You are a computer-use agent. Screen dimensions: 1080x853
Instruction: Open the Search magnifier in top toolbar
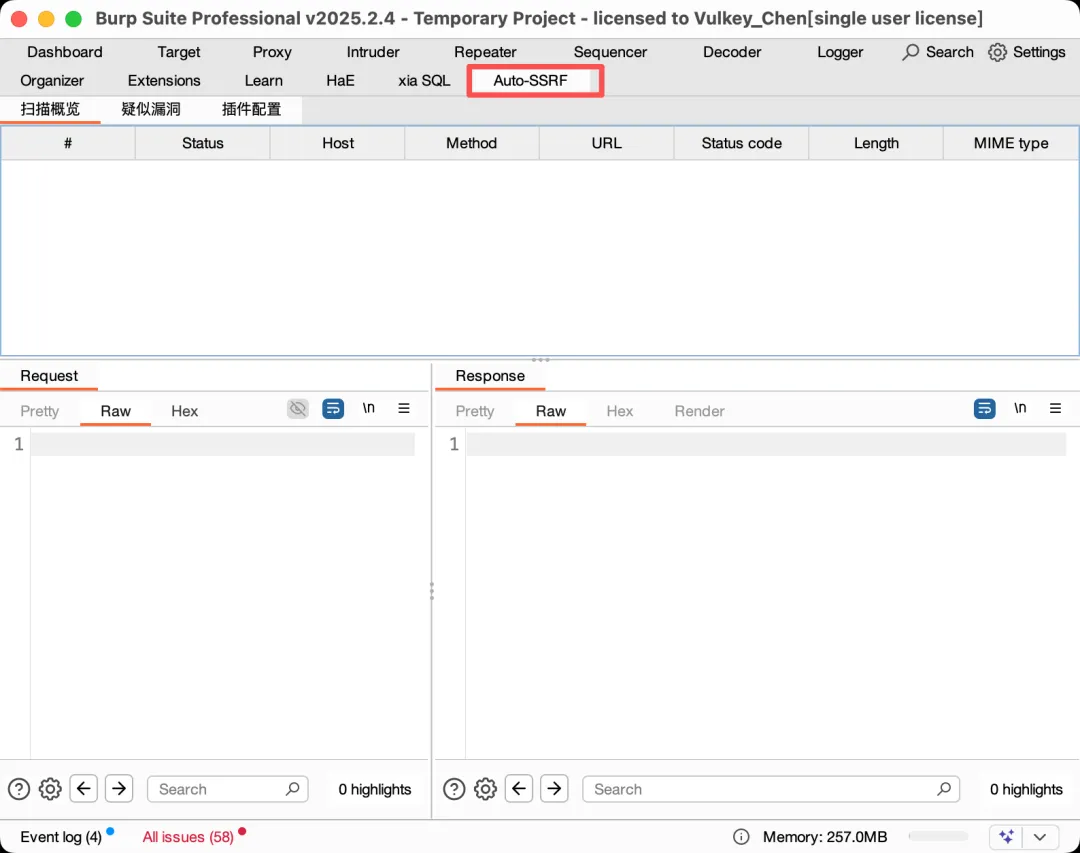(911, 52)
